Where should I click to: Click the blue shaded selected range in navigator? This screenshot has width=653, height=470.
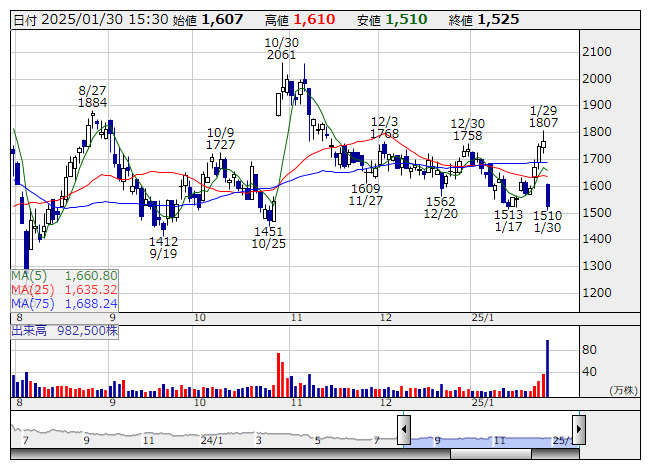pyautogui.click(x=491, y=441)
